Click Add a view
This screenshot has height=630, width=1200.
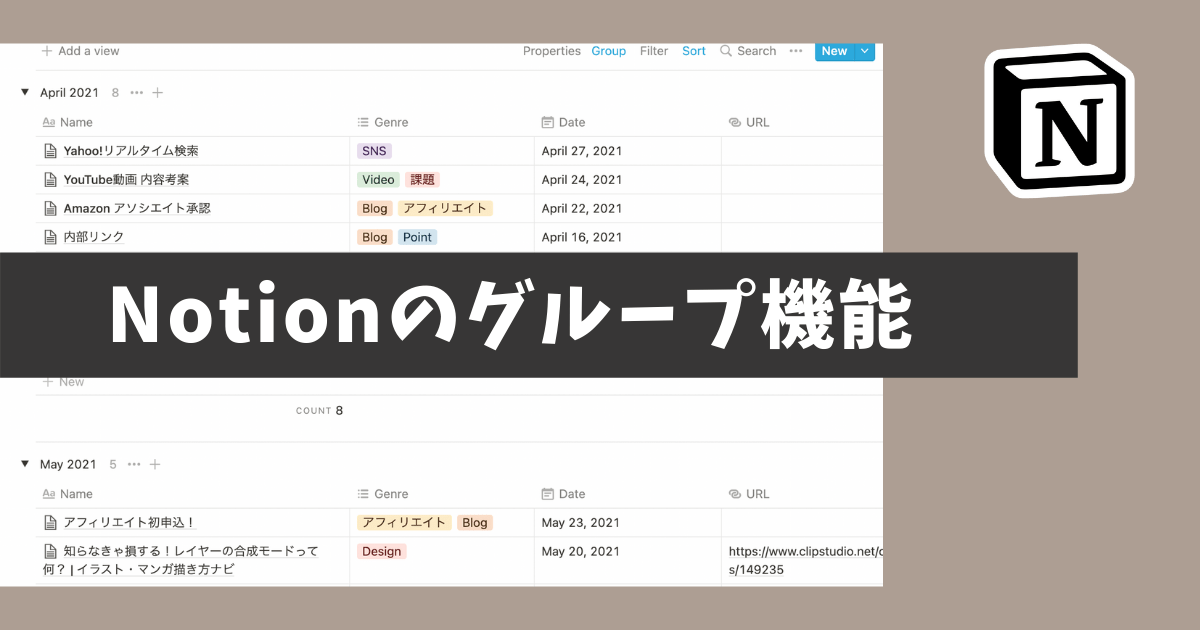click(x=80, y=51)
